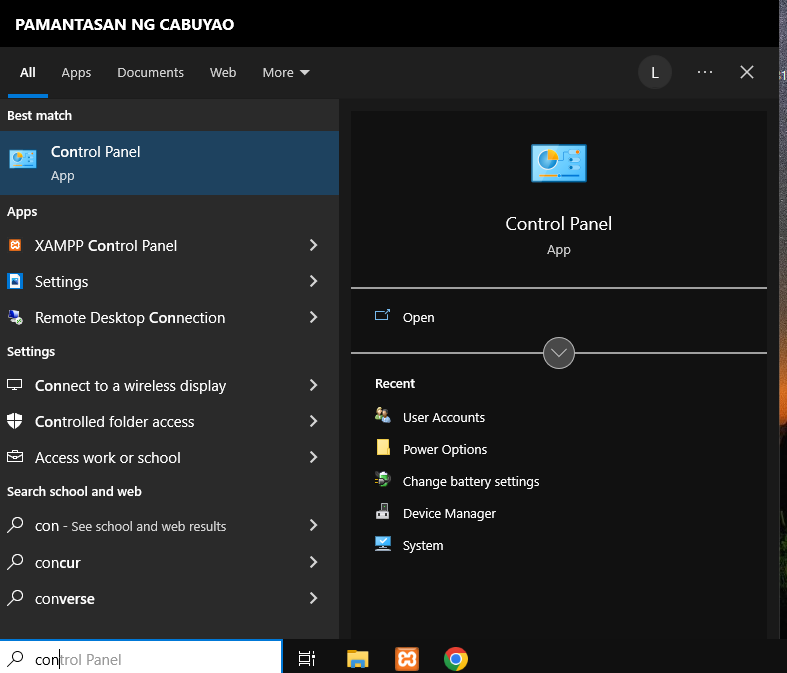This screenshot has height=673, width=787.
Task: Expand 'converse' suggestion arrow
Action: (x=314, y=598)
